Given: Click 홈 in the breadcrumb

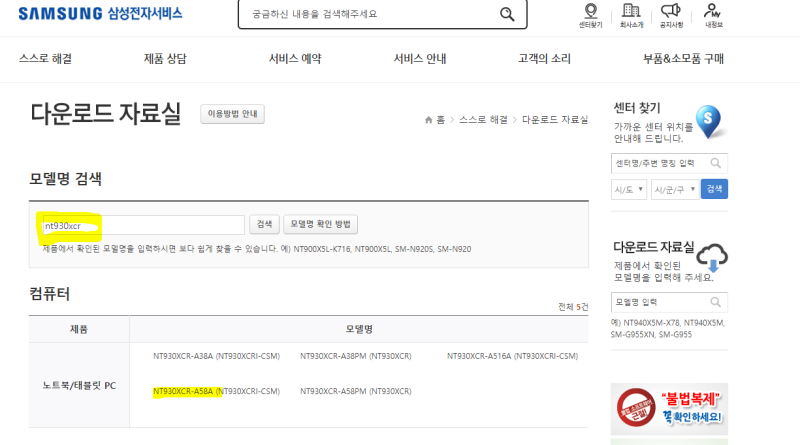Looking at the screenshot, I should 440,120.
